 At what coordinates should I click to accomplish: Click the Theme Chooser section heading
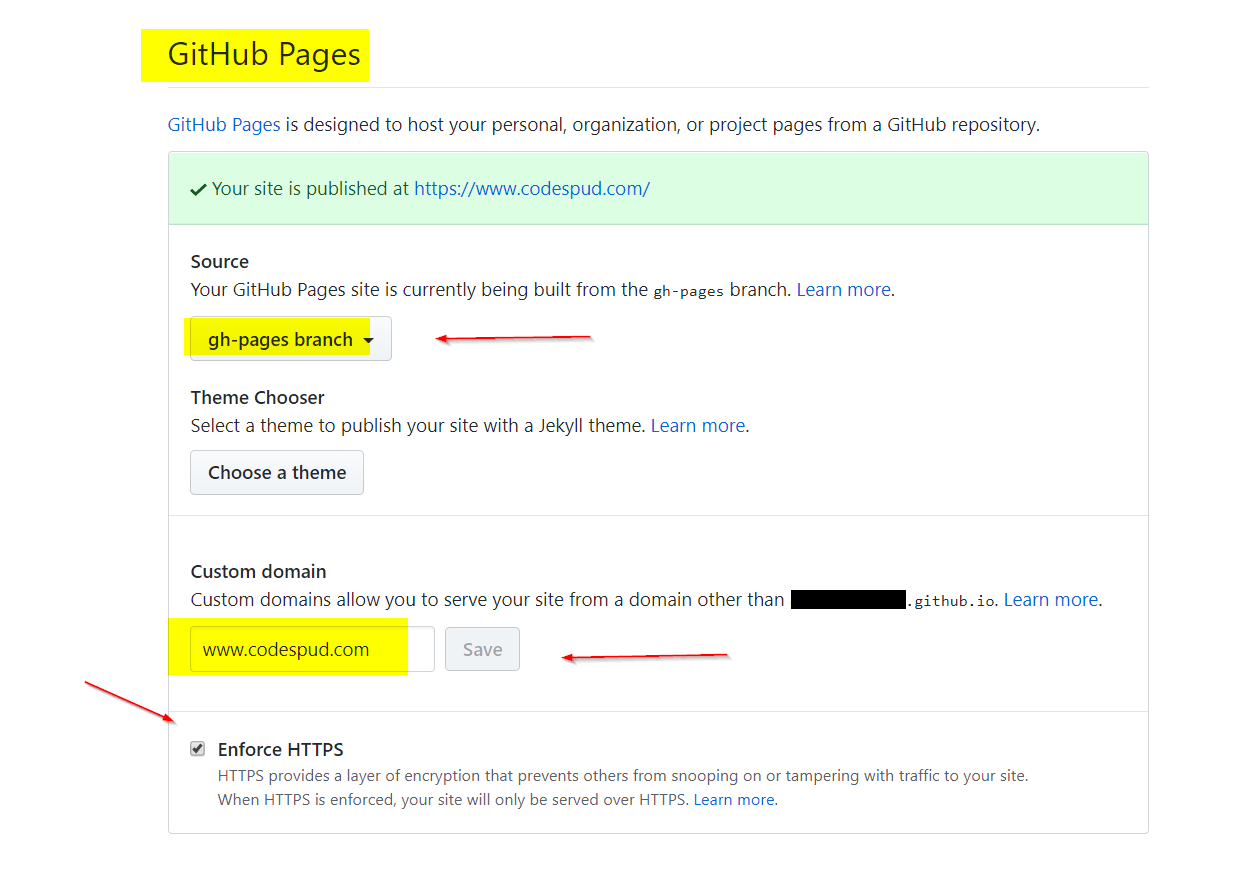click(x=258, y=398)
